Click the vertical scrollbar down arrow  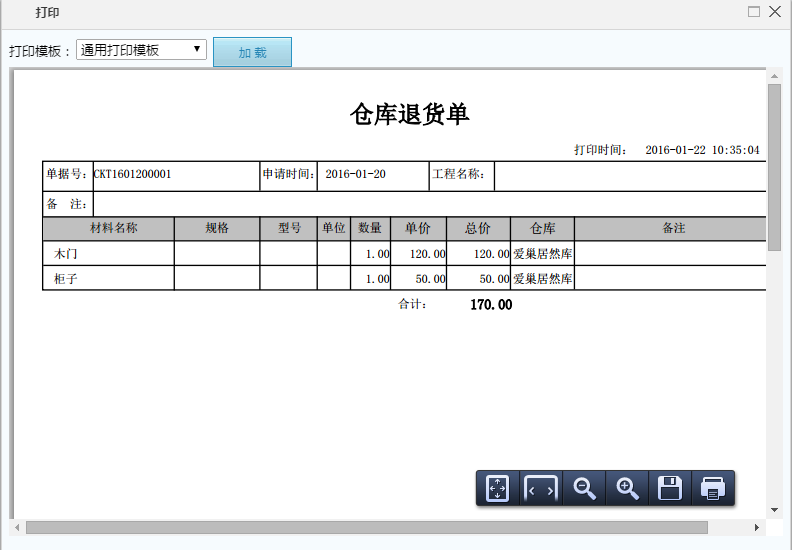(774, 510)
